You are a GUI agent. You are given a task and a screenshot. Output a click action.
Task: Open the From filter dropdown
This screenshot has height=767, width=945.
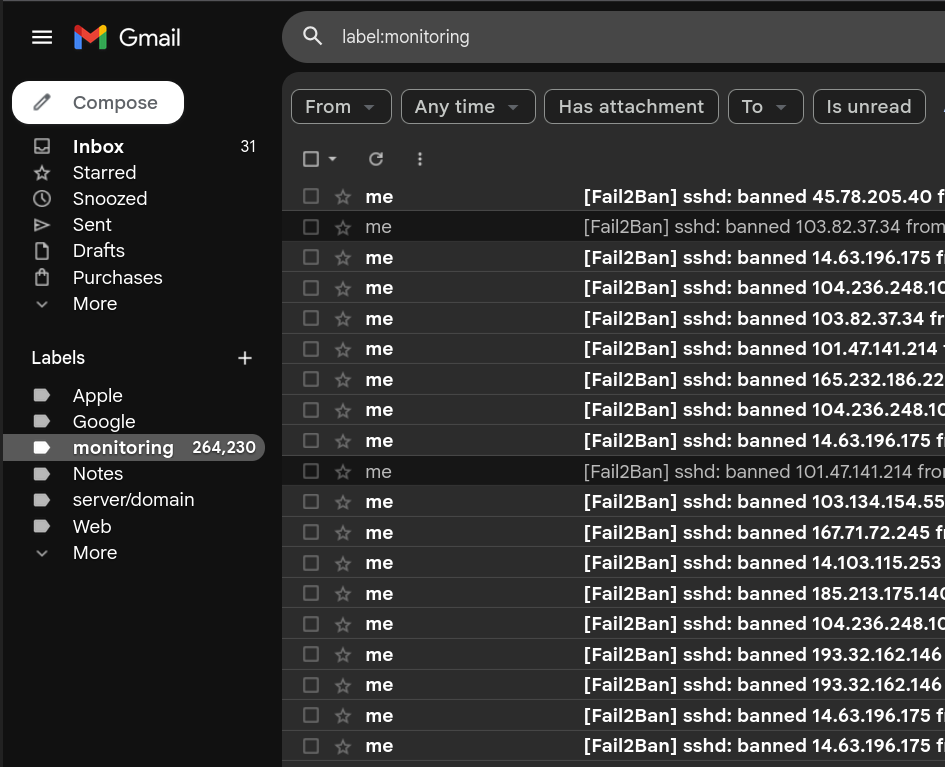pyautogui.click(x=340, y=107)
